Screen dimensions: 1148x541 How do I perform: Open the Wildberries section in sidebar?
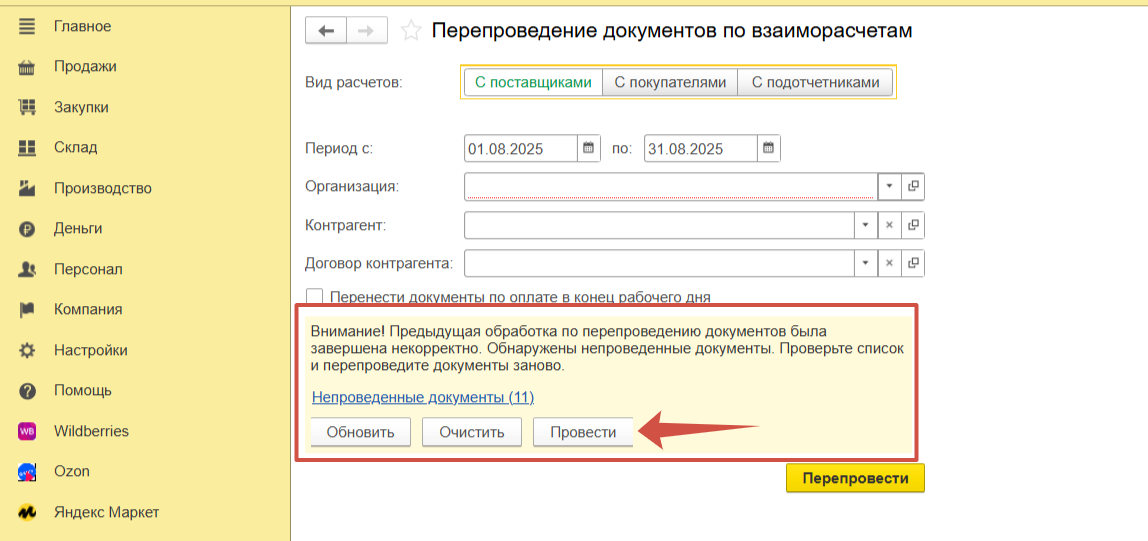[91, 431]
